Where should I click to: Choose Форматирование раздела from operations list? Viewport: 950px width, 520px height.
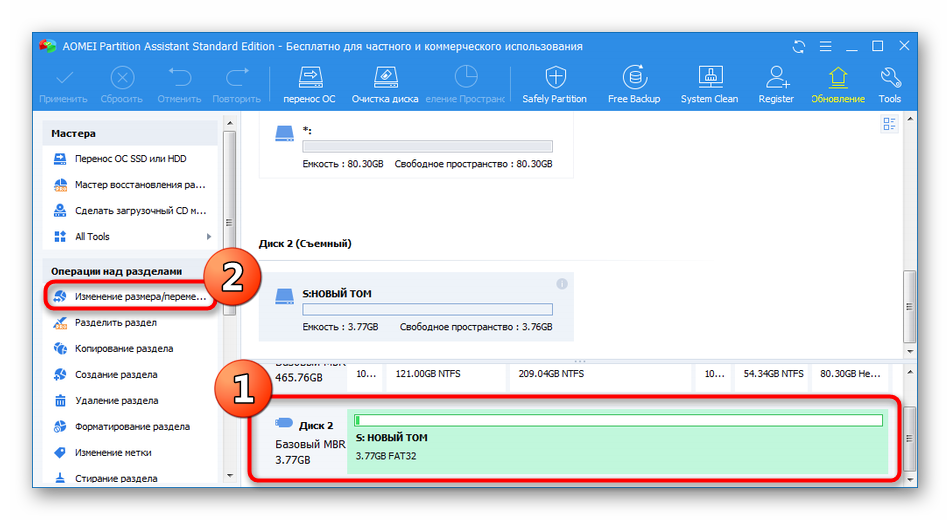point(130,427)
